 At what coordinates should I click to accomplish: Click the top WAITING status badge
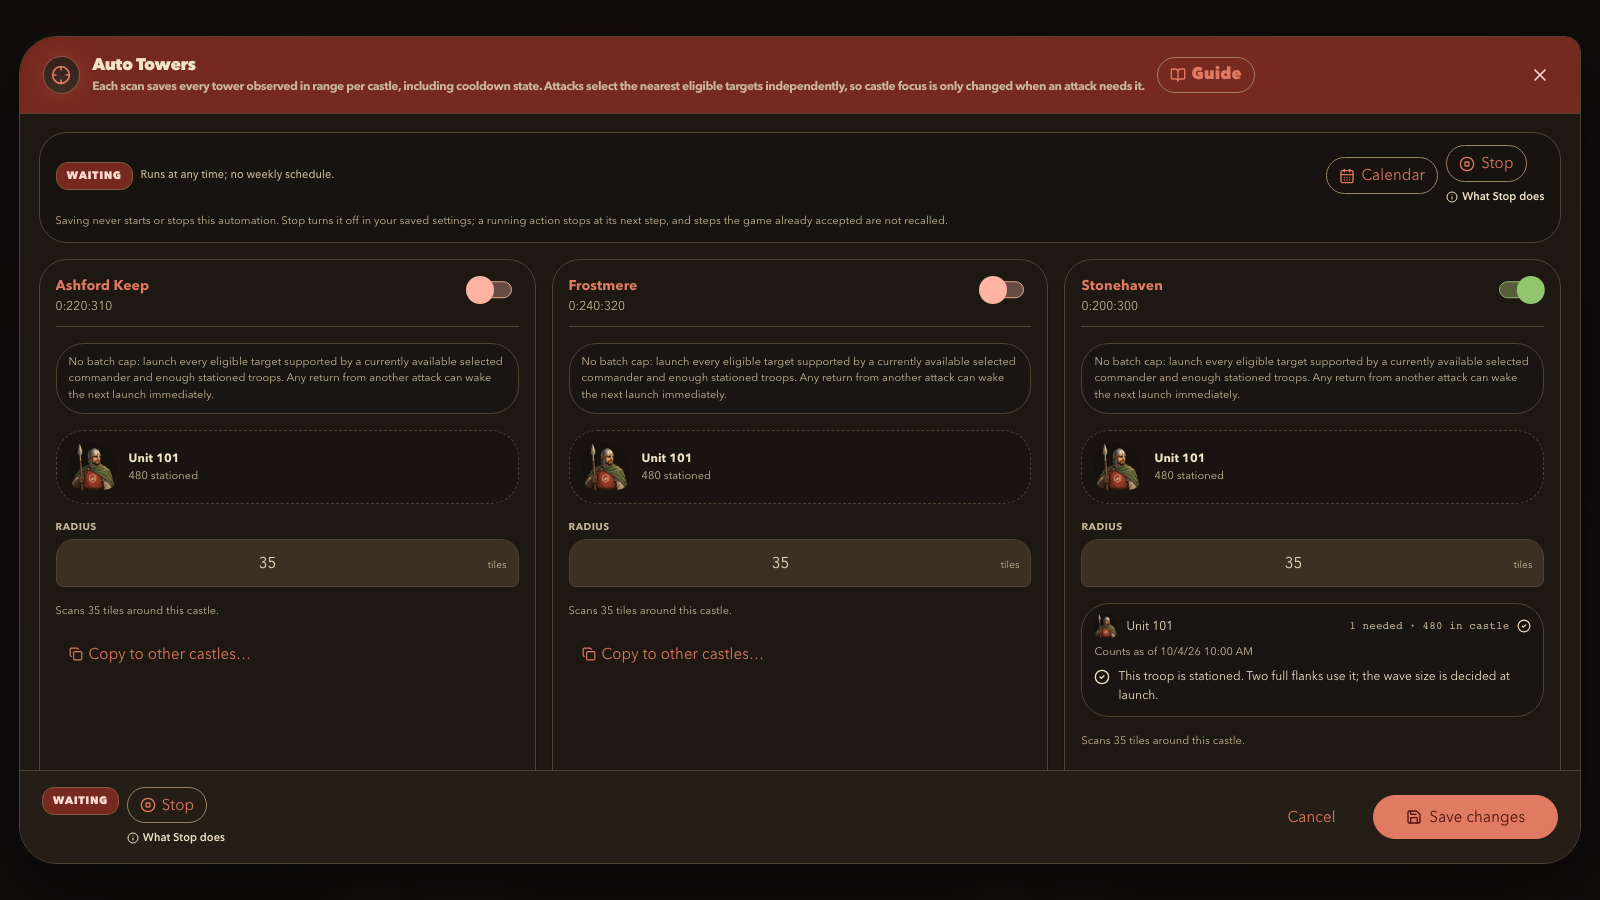coord(94,175)
